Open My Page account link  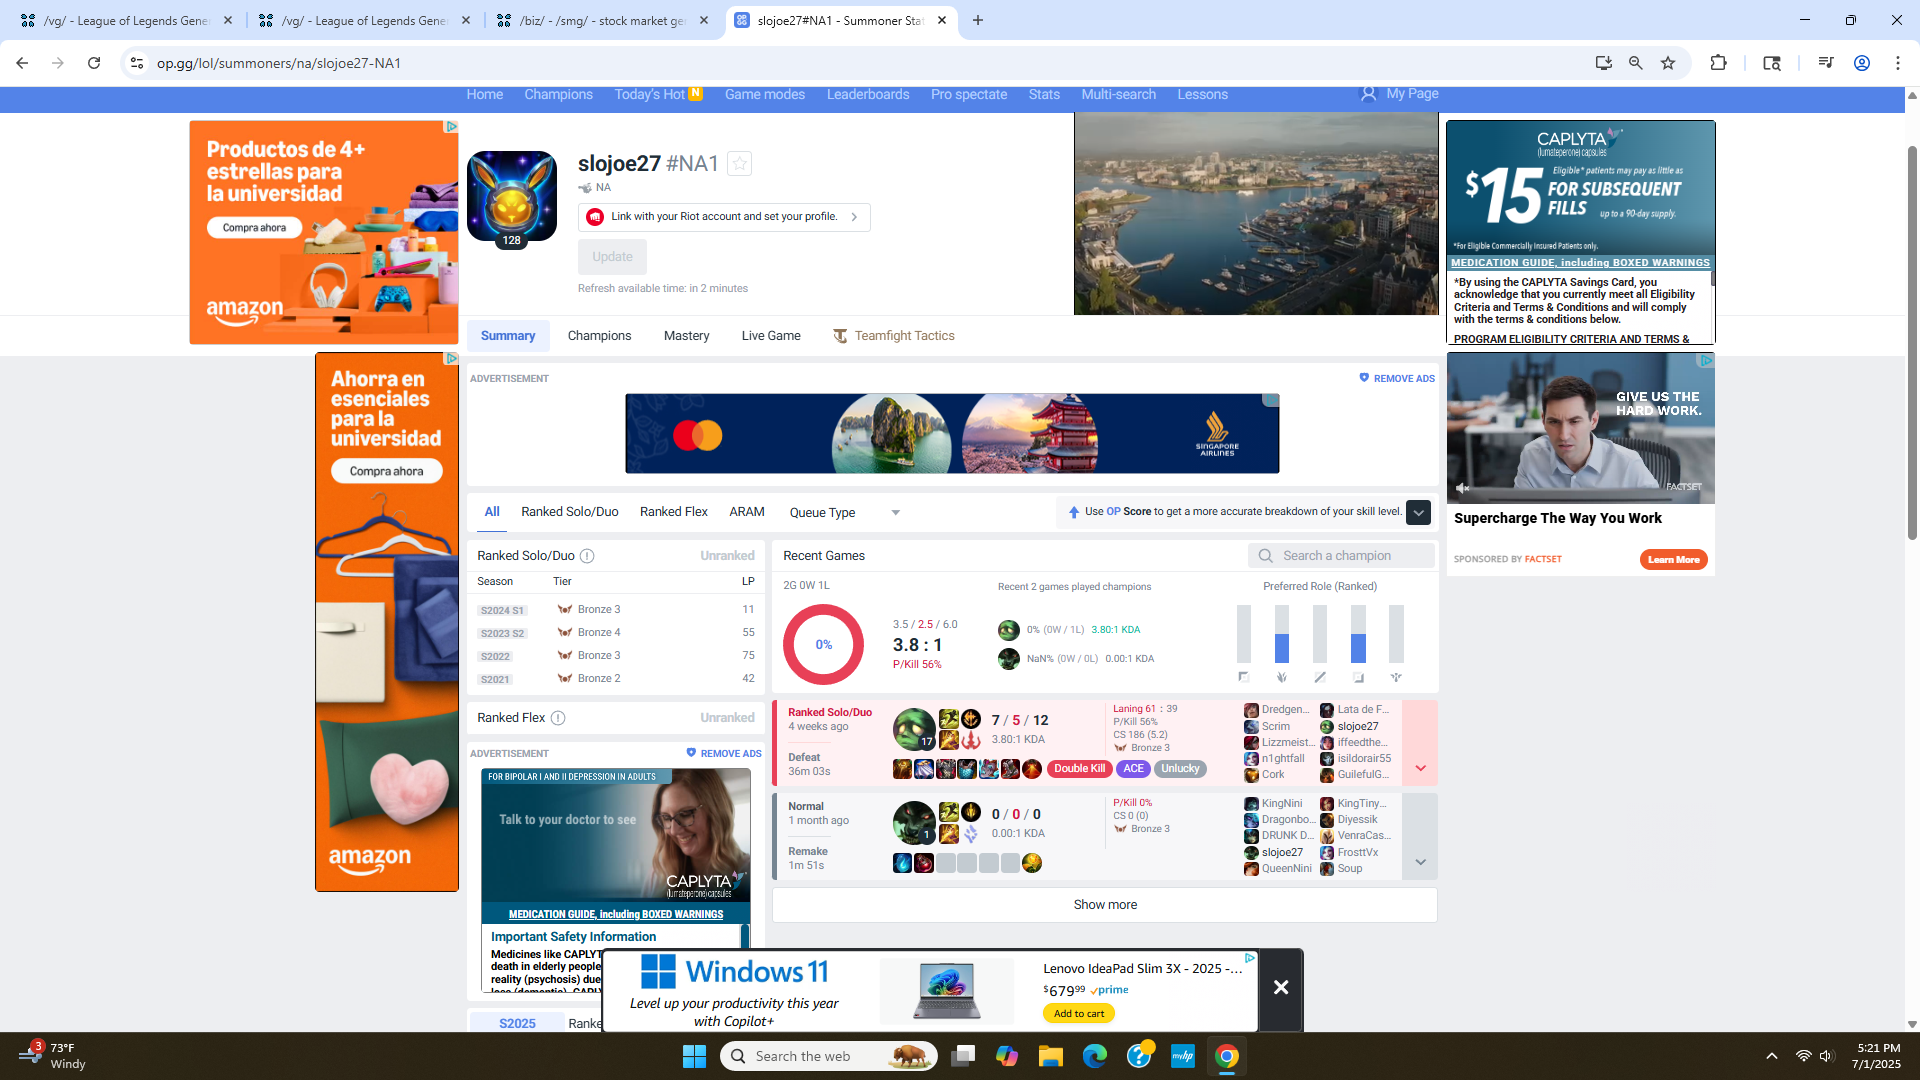tap(1400, 94)
